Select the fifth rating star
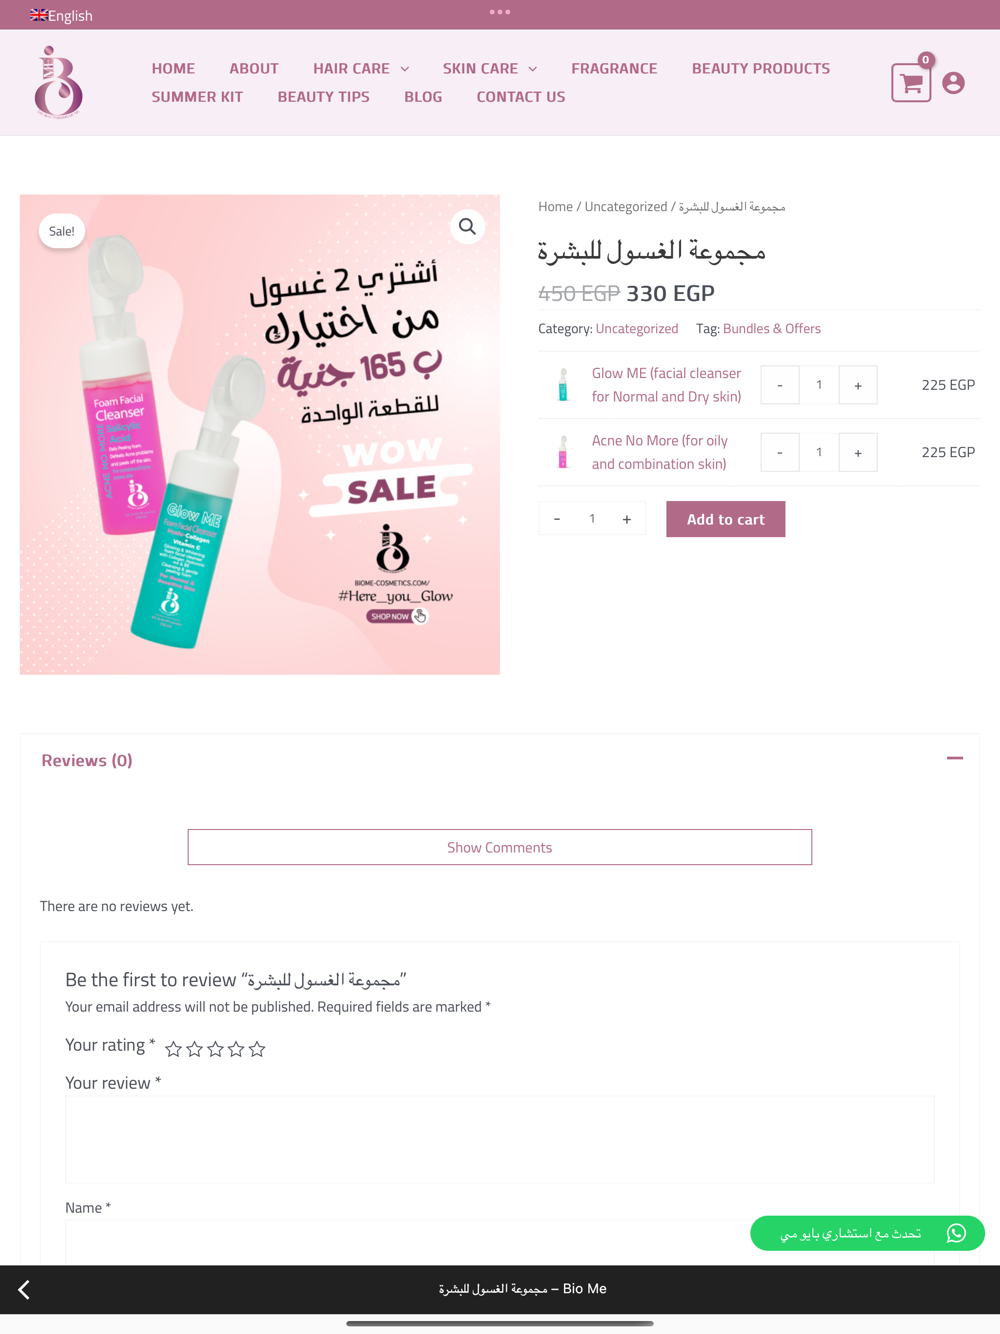The height and width of the screenshot is (1334, 1000). pyautogui.click(x=257, y=1049)
